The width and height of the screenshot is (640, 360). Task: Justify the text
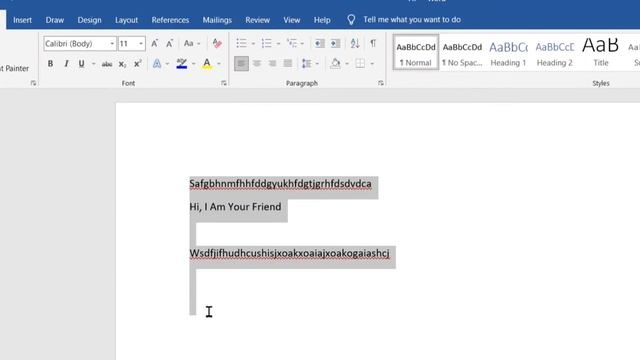point(288,64)
